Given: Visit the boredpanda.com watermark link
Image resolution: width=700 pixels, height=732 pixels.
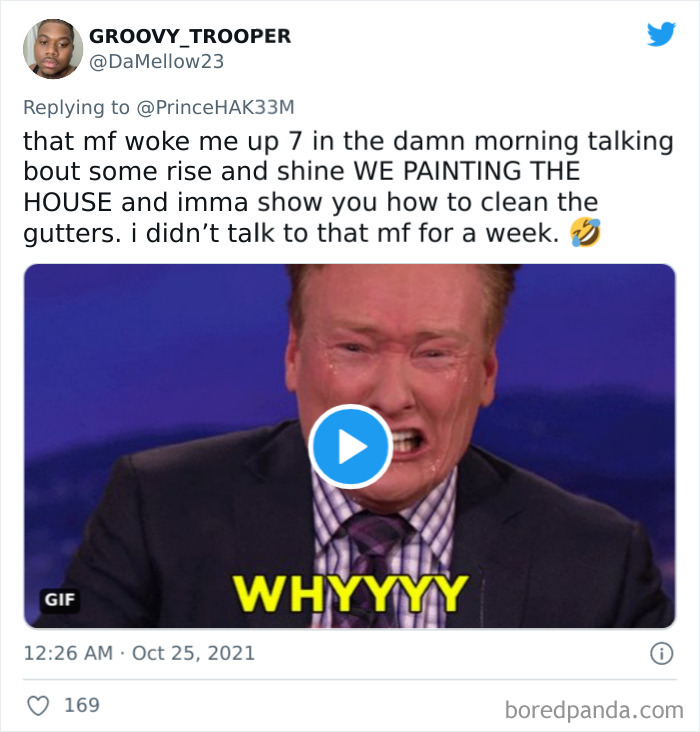Looking at the screenshot, I should pos(594,711).
